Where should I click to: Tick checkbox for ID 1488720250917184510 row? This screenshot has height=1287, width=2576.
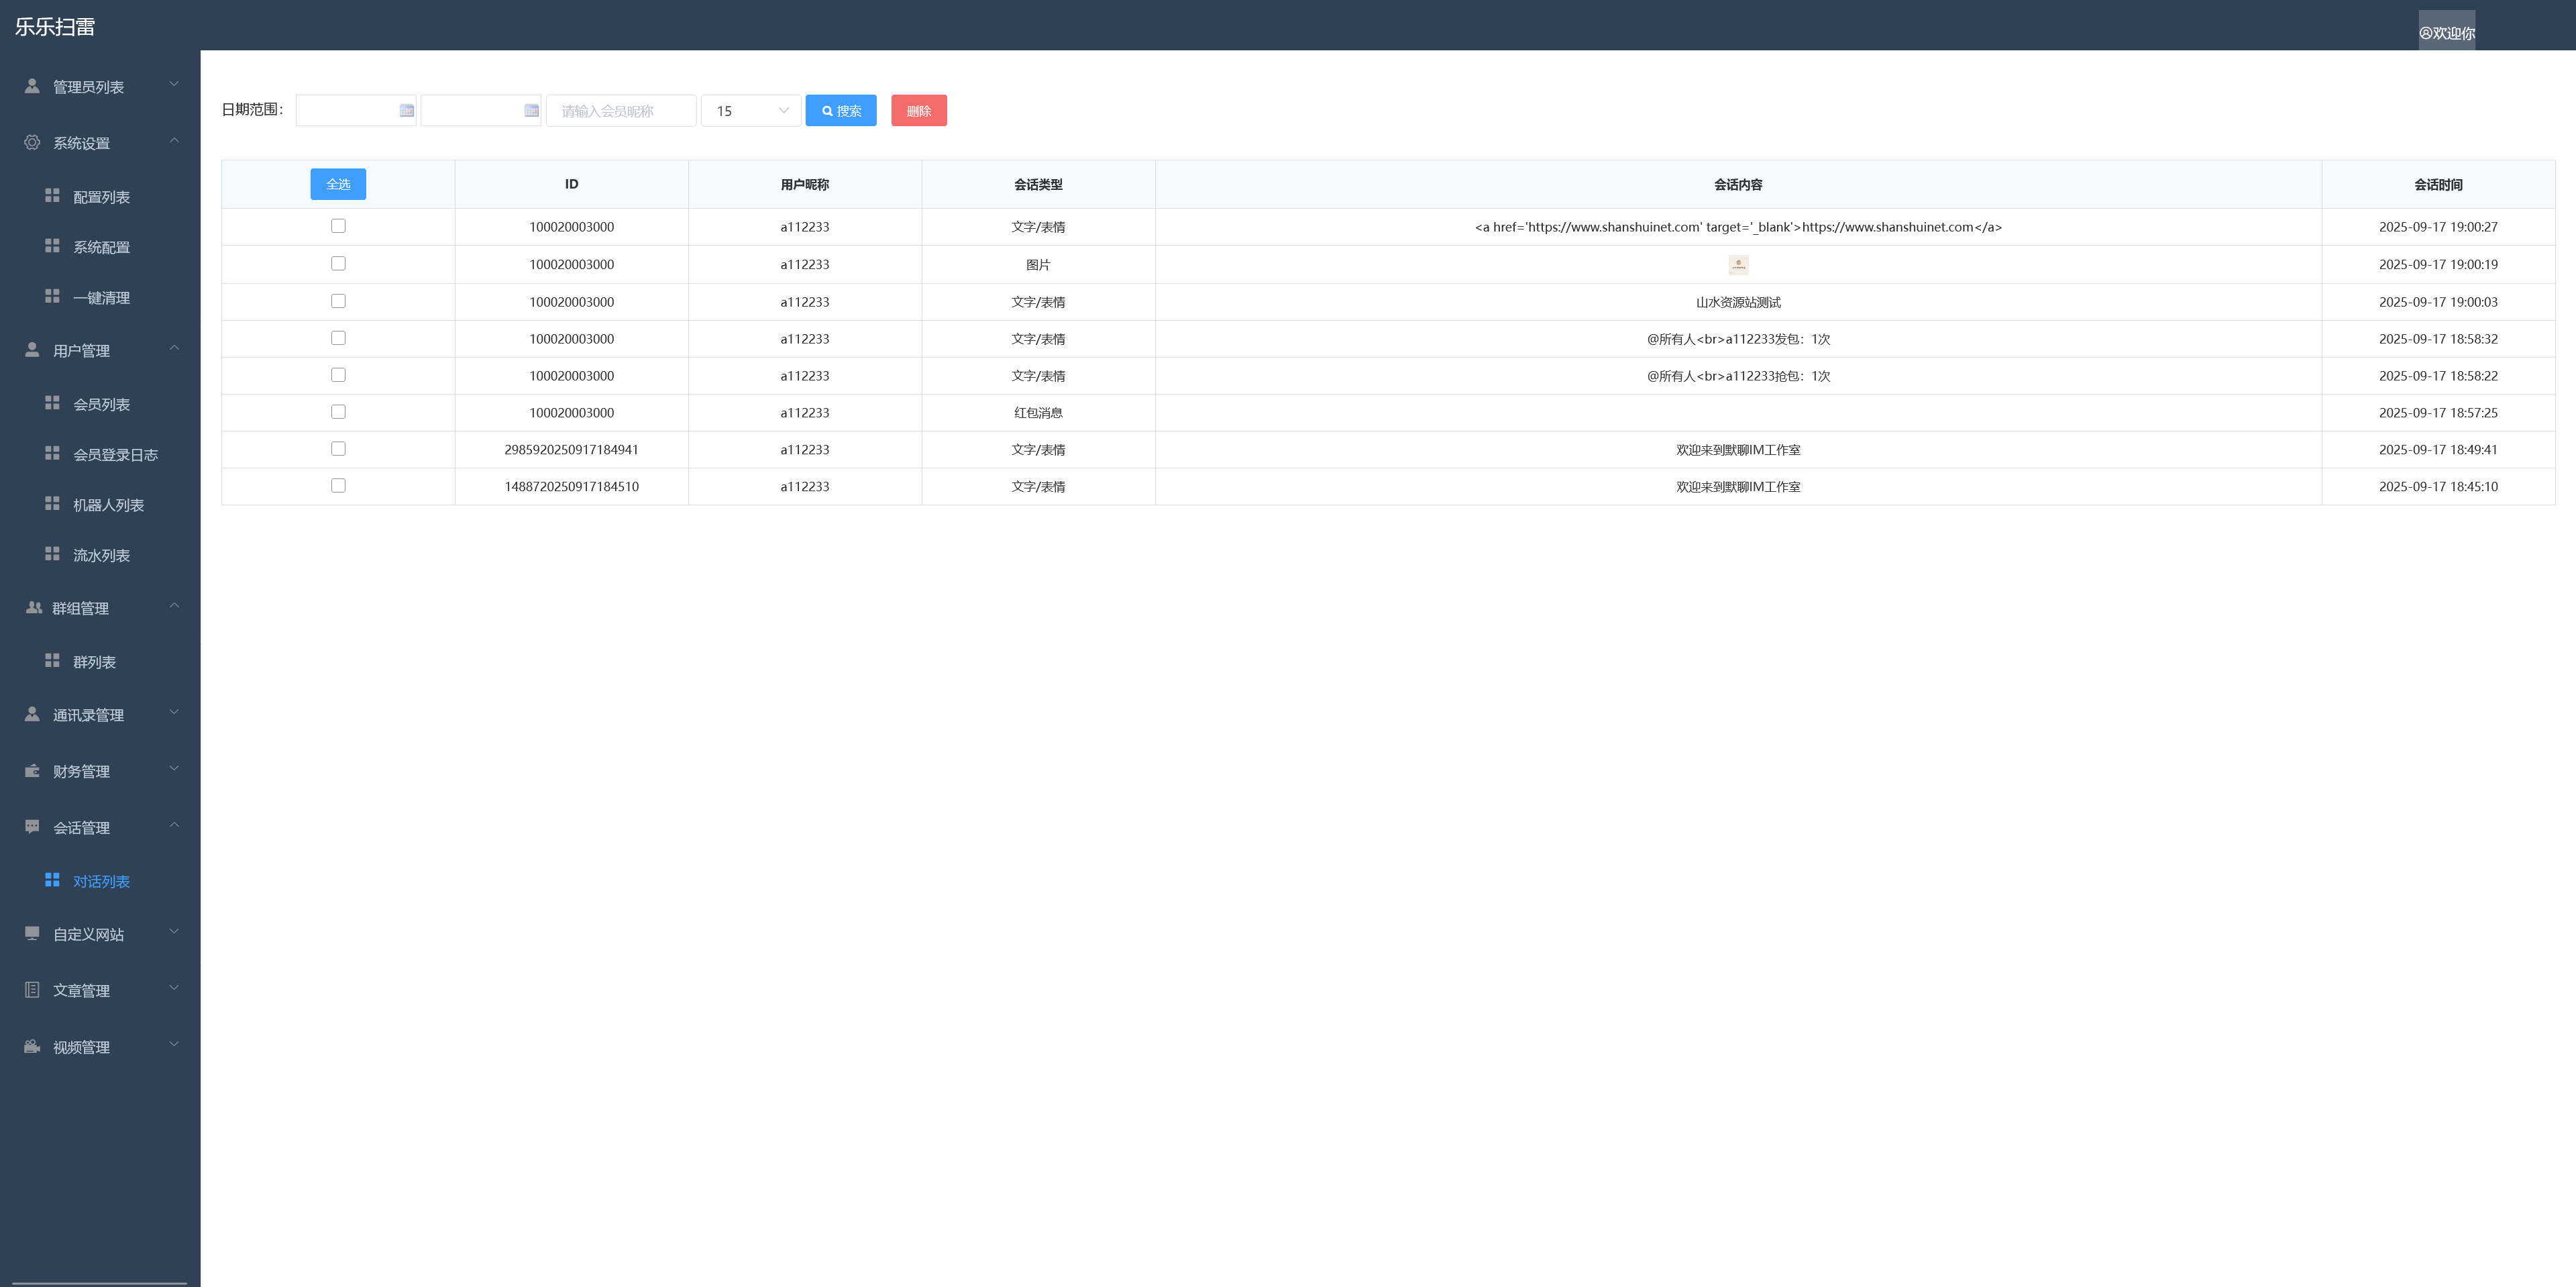coord(338,486)
